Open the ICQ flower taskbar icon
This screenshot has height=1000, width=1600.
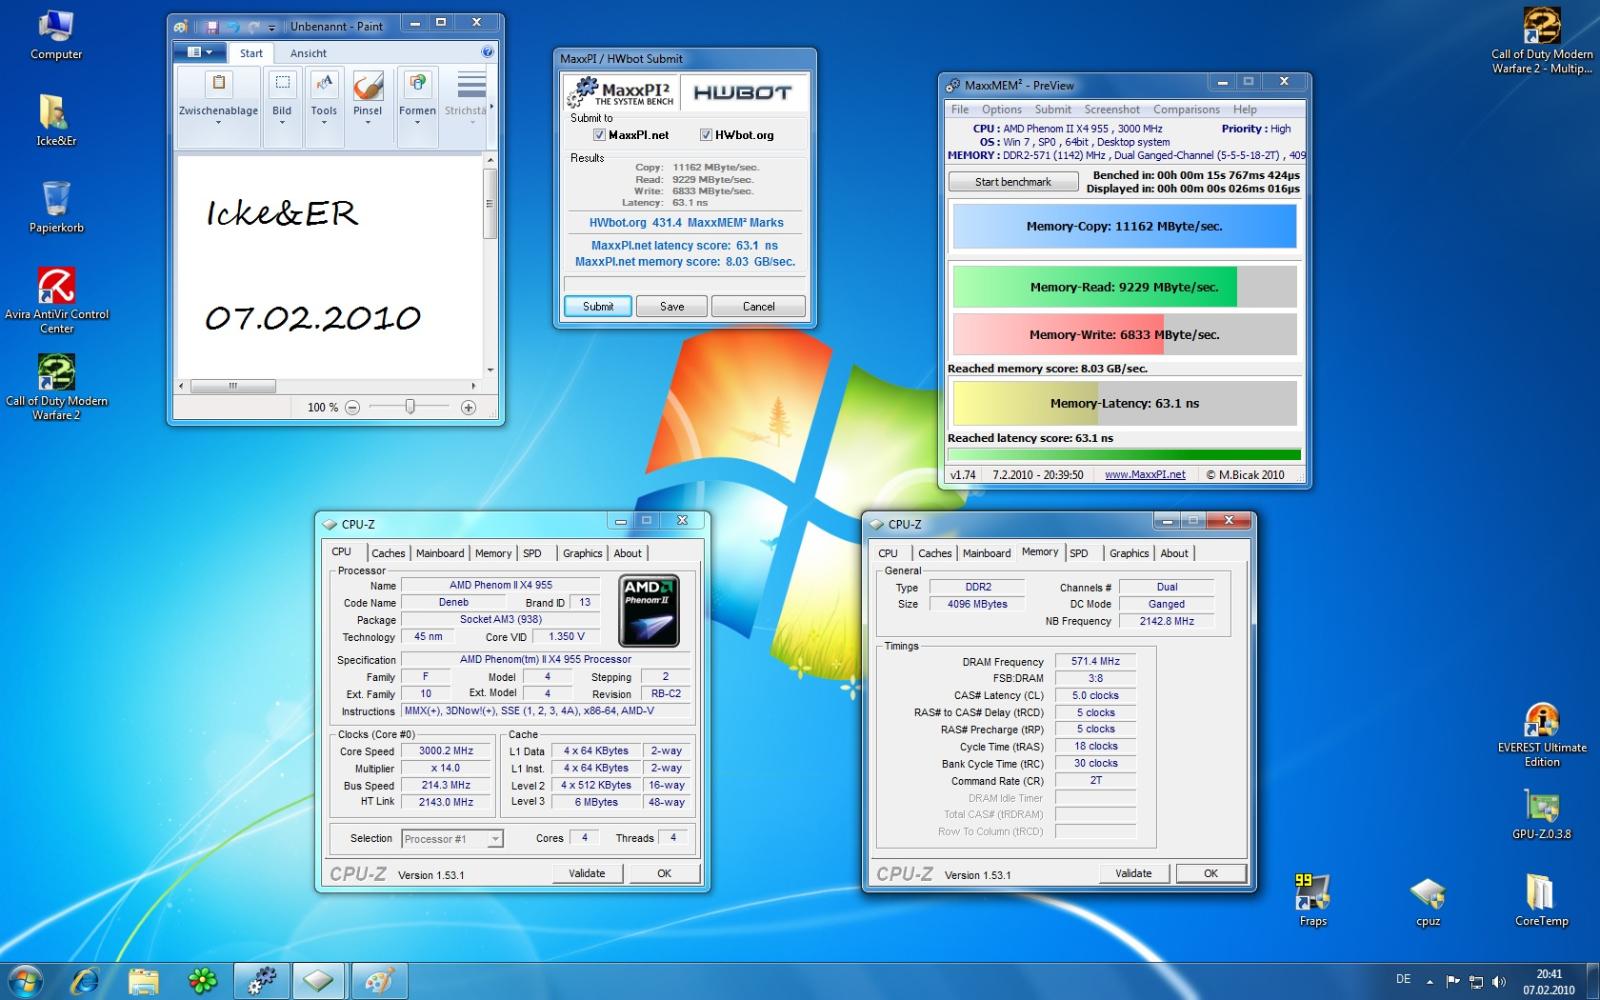203,981
